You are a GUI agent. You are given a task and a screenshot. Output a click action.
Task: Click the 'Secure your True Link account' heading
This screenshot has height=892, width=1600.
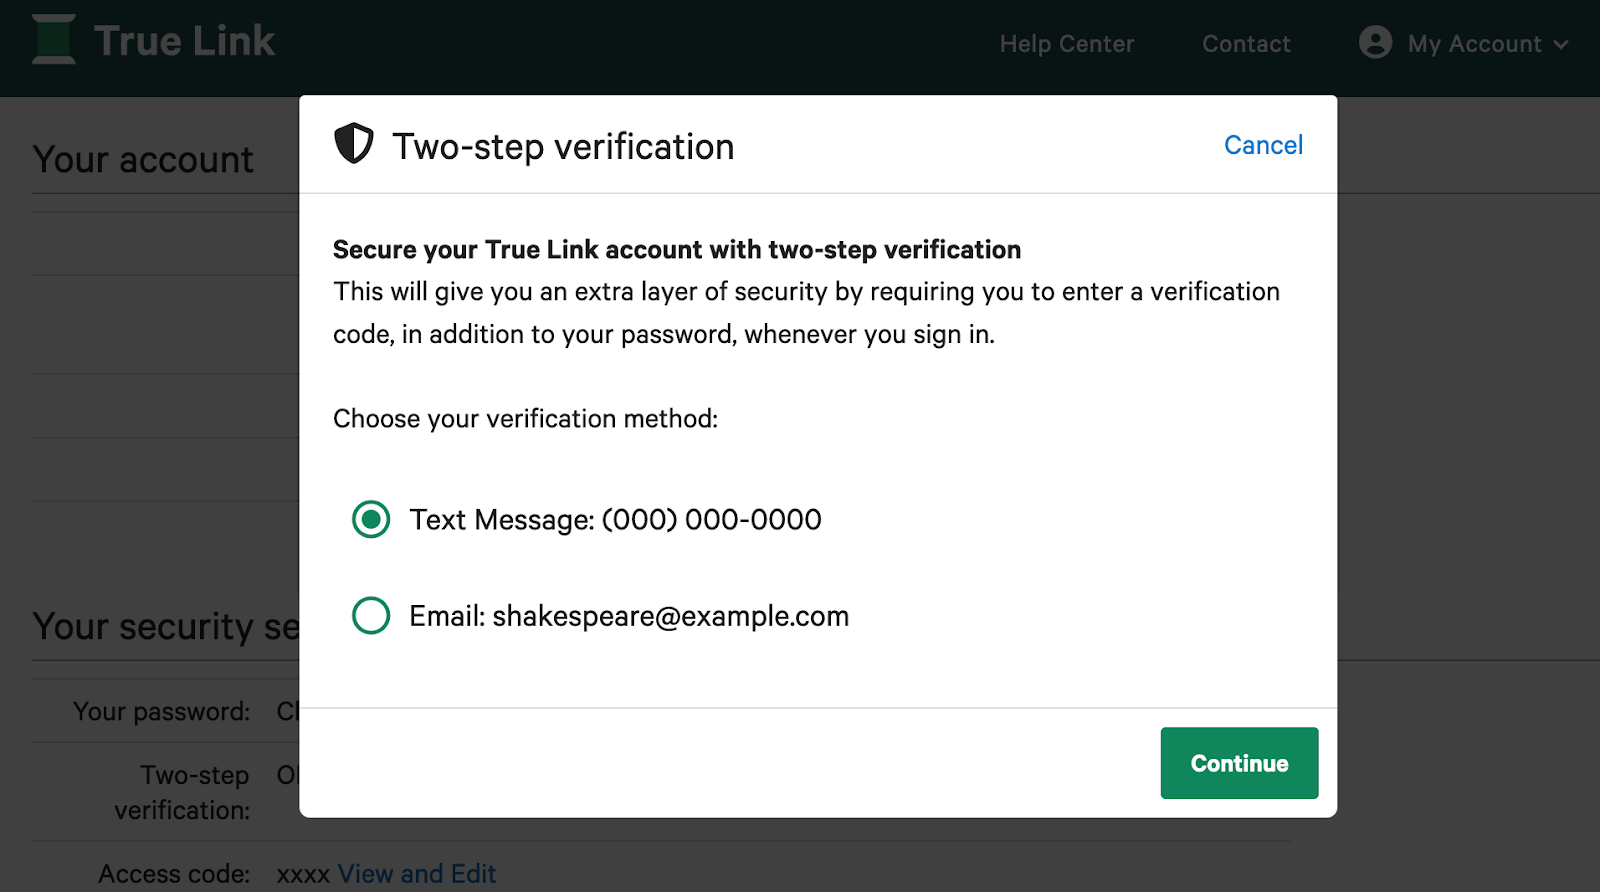pyautogui.click(x=676, y=250)
